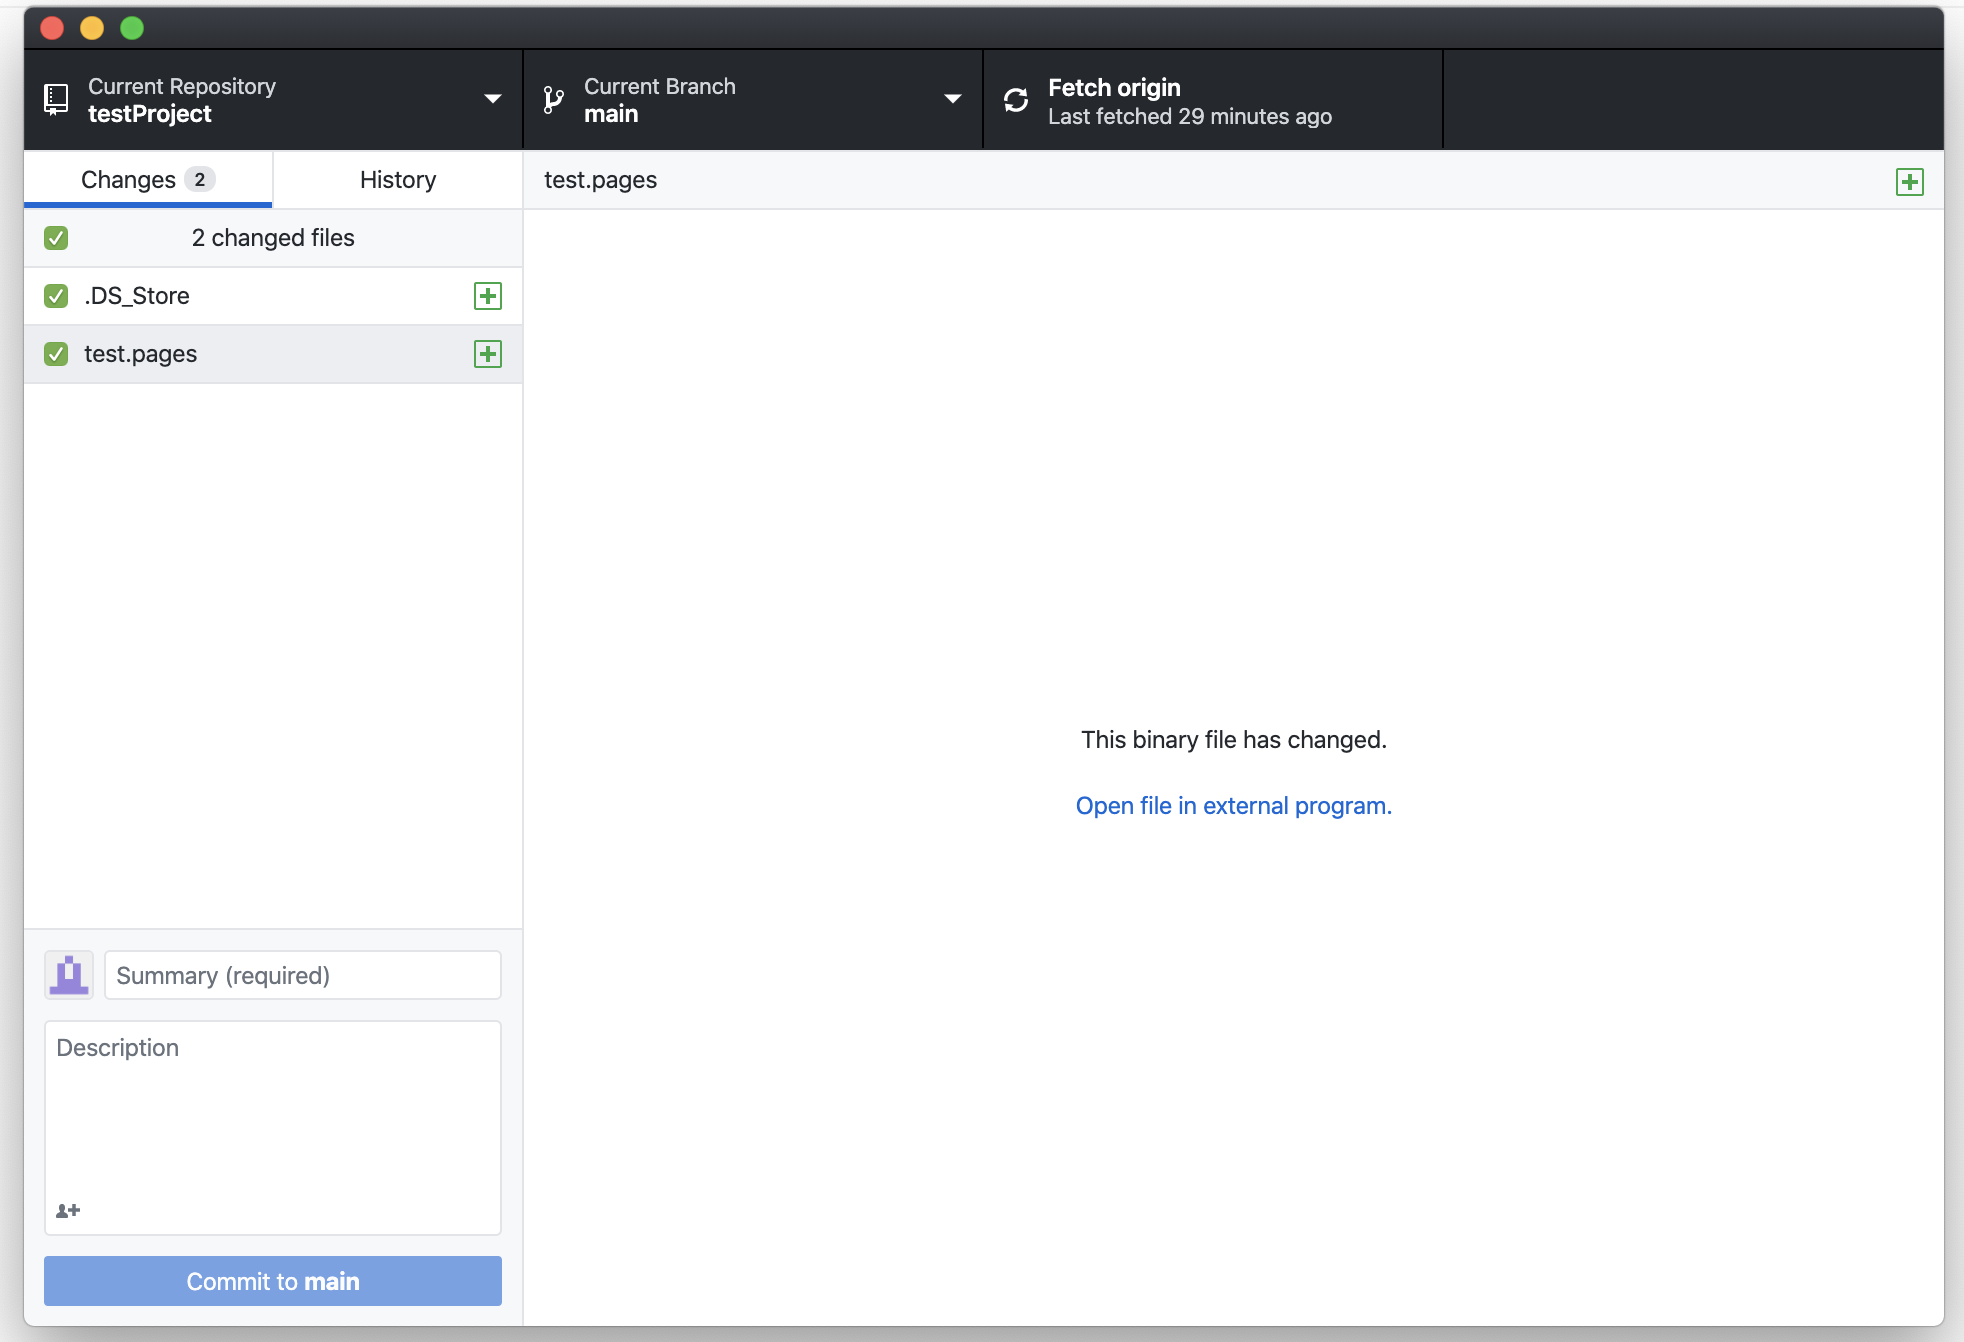Click the fetch origin sync arrows icon
1964x1342 pixels.
tap(1016, 100)
